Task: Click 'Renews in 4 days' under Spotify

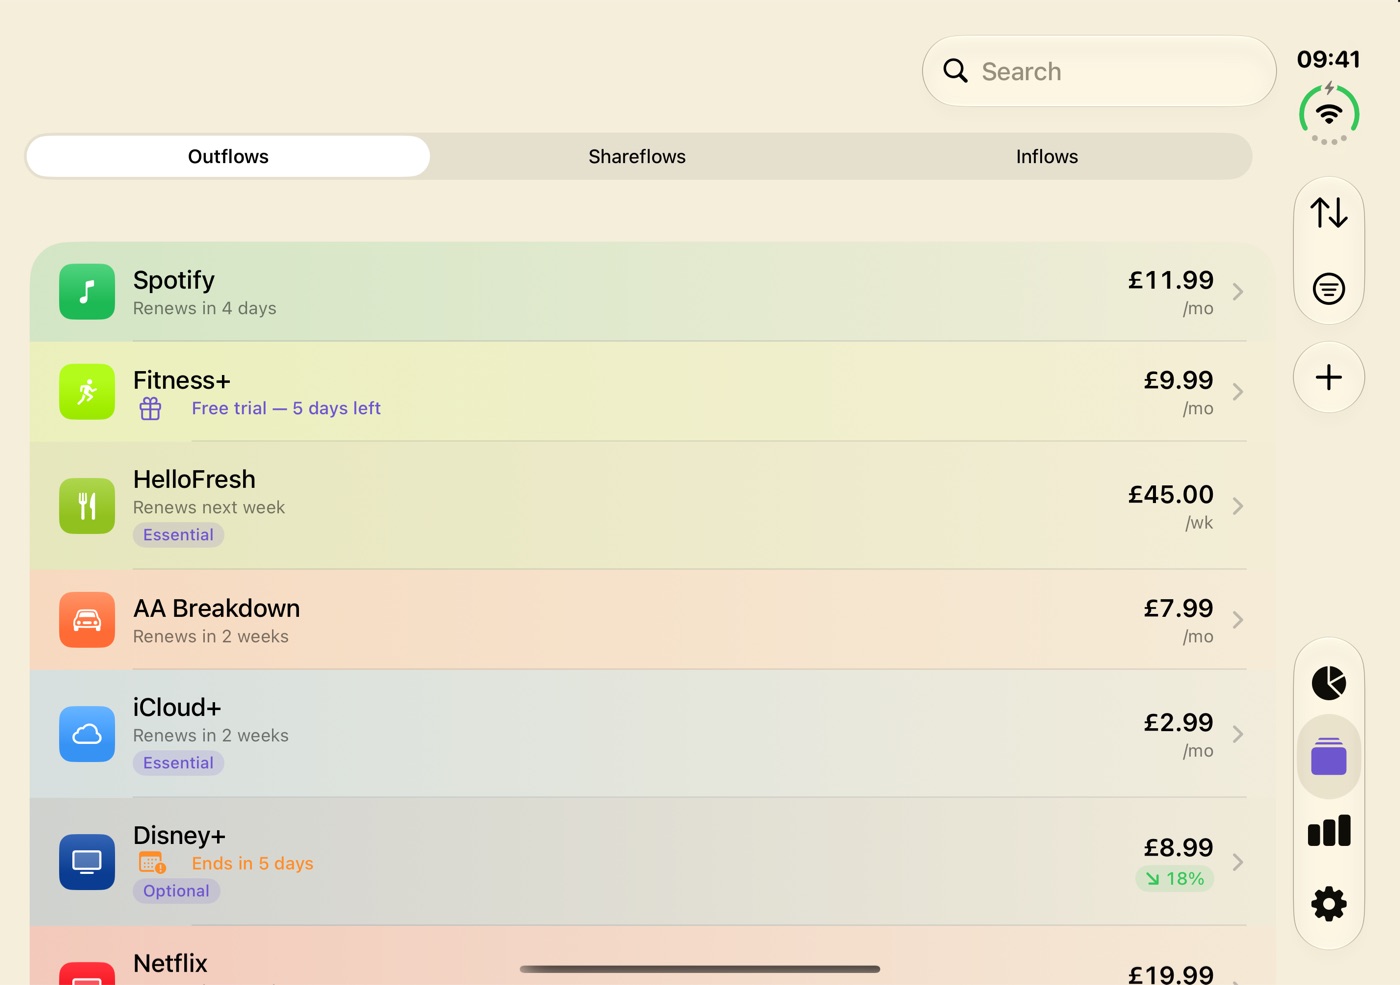Action: click(204, 308)
